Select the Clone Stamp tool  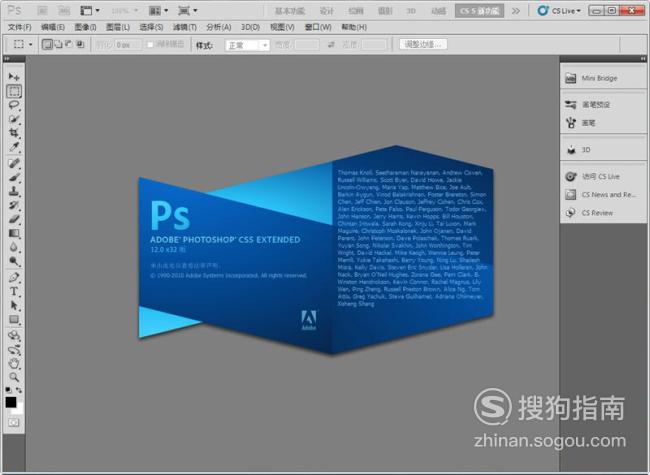(x=14, y=191)
